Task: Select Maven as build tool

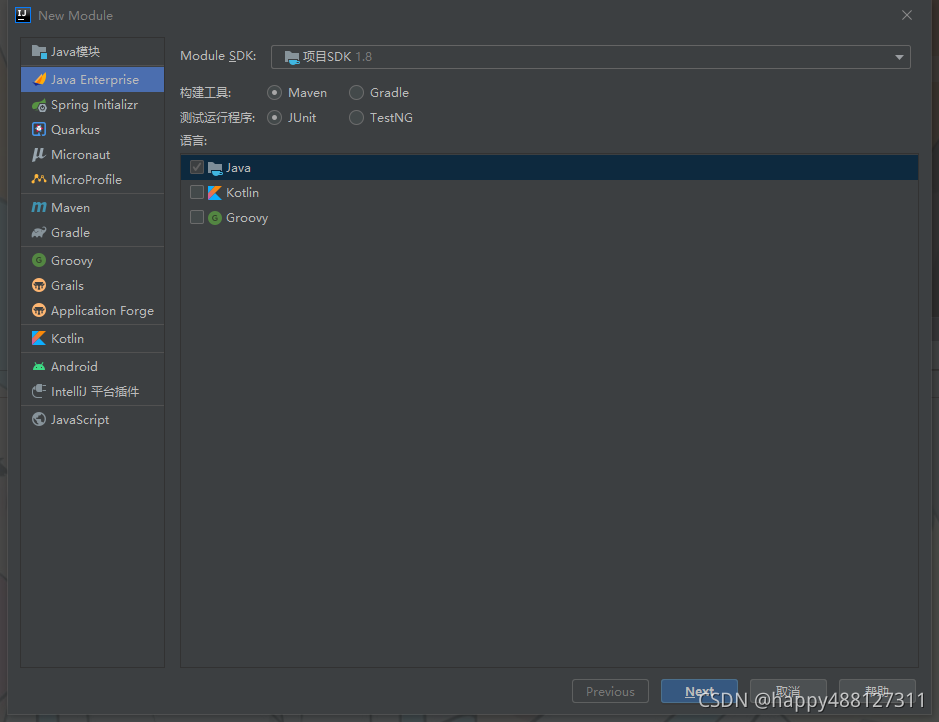Action: pos(274,93)
